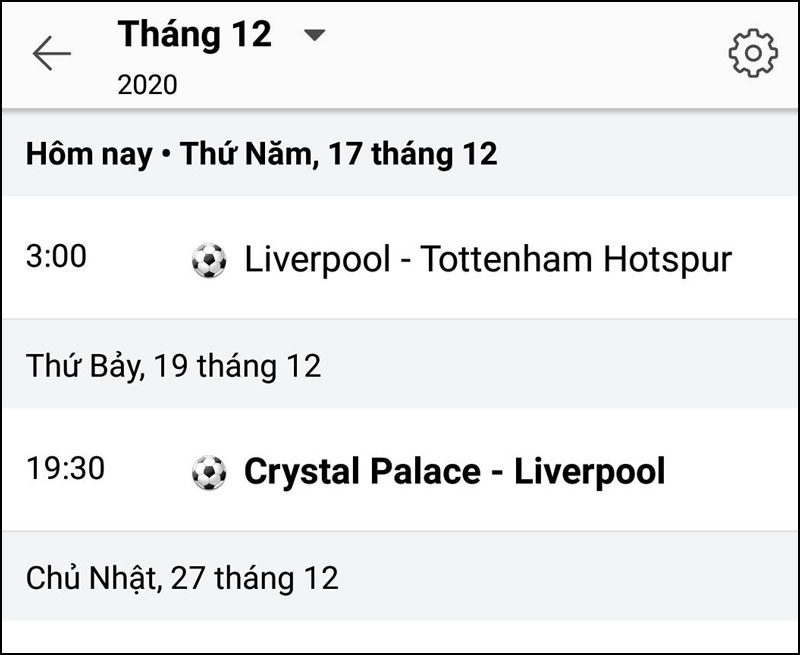
Task: Tap Liverpool in the 19:30 match
Action: click(x=590, y=471)
